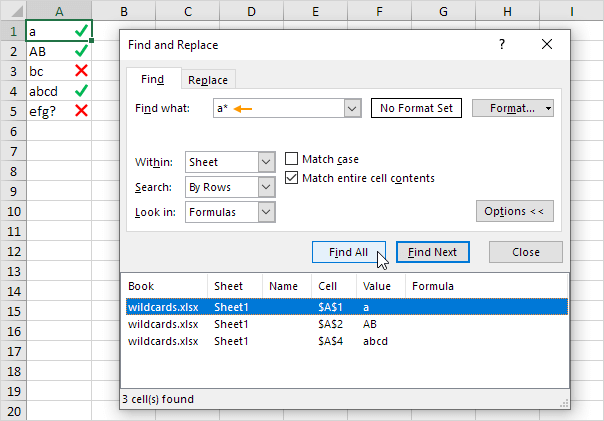Click the green checkmark next to AB

tap(81, 51)
